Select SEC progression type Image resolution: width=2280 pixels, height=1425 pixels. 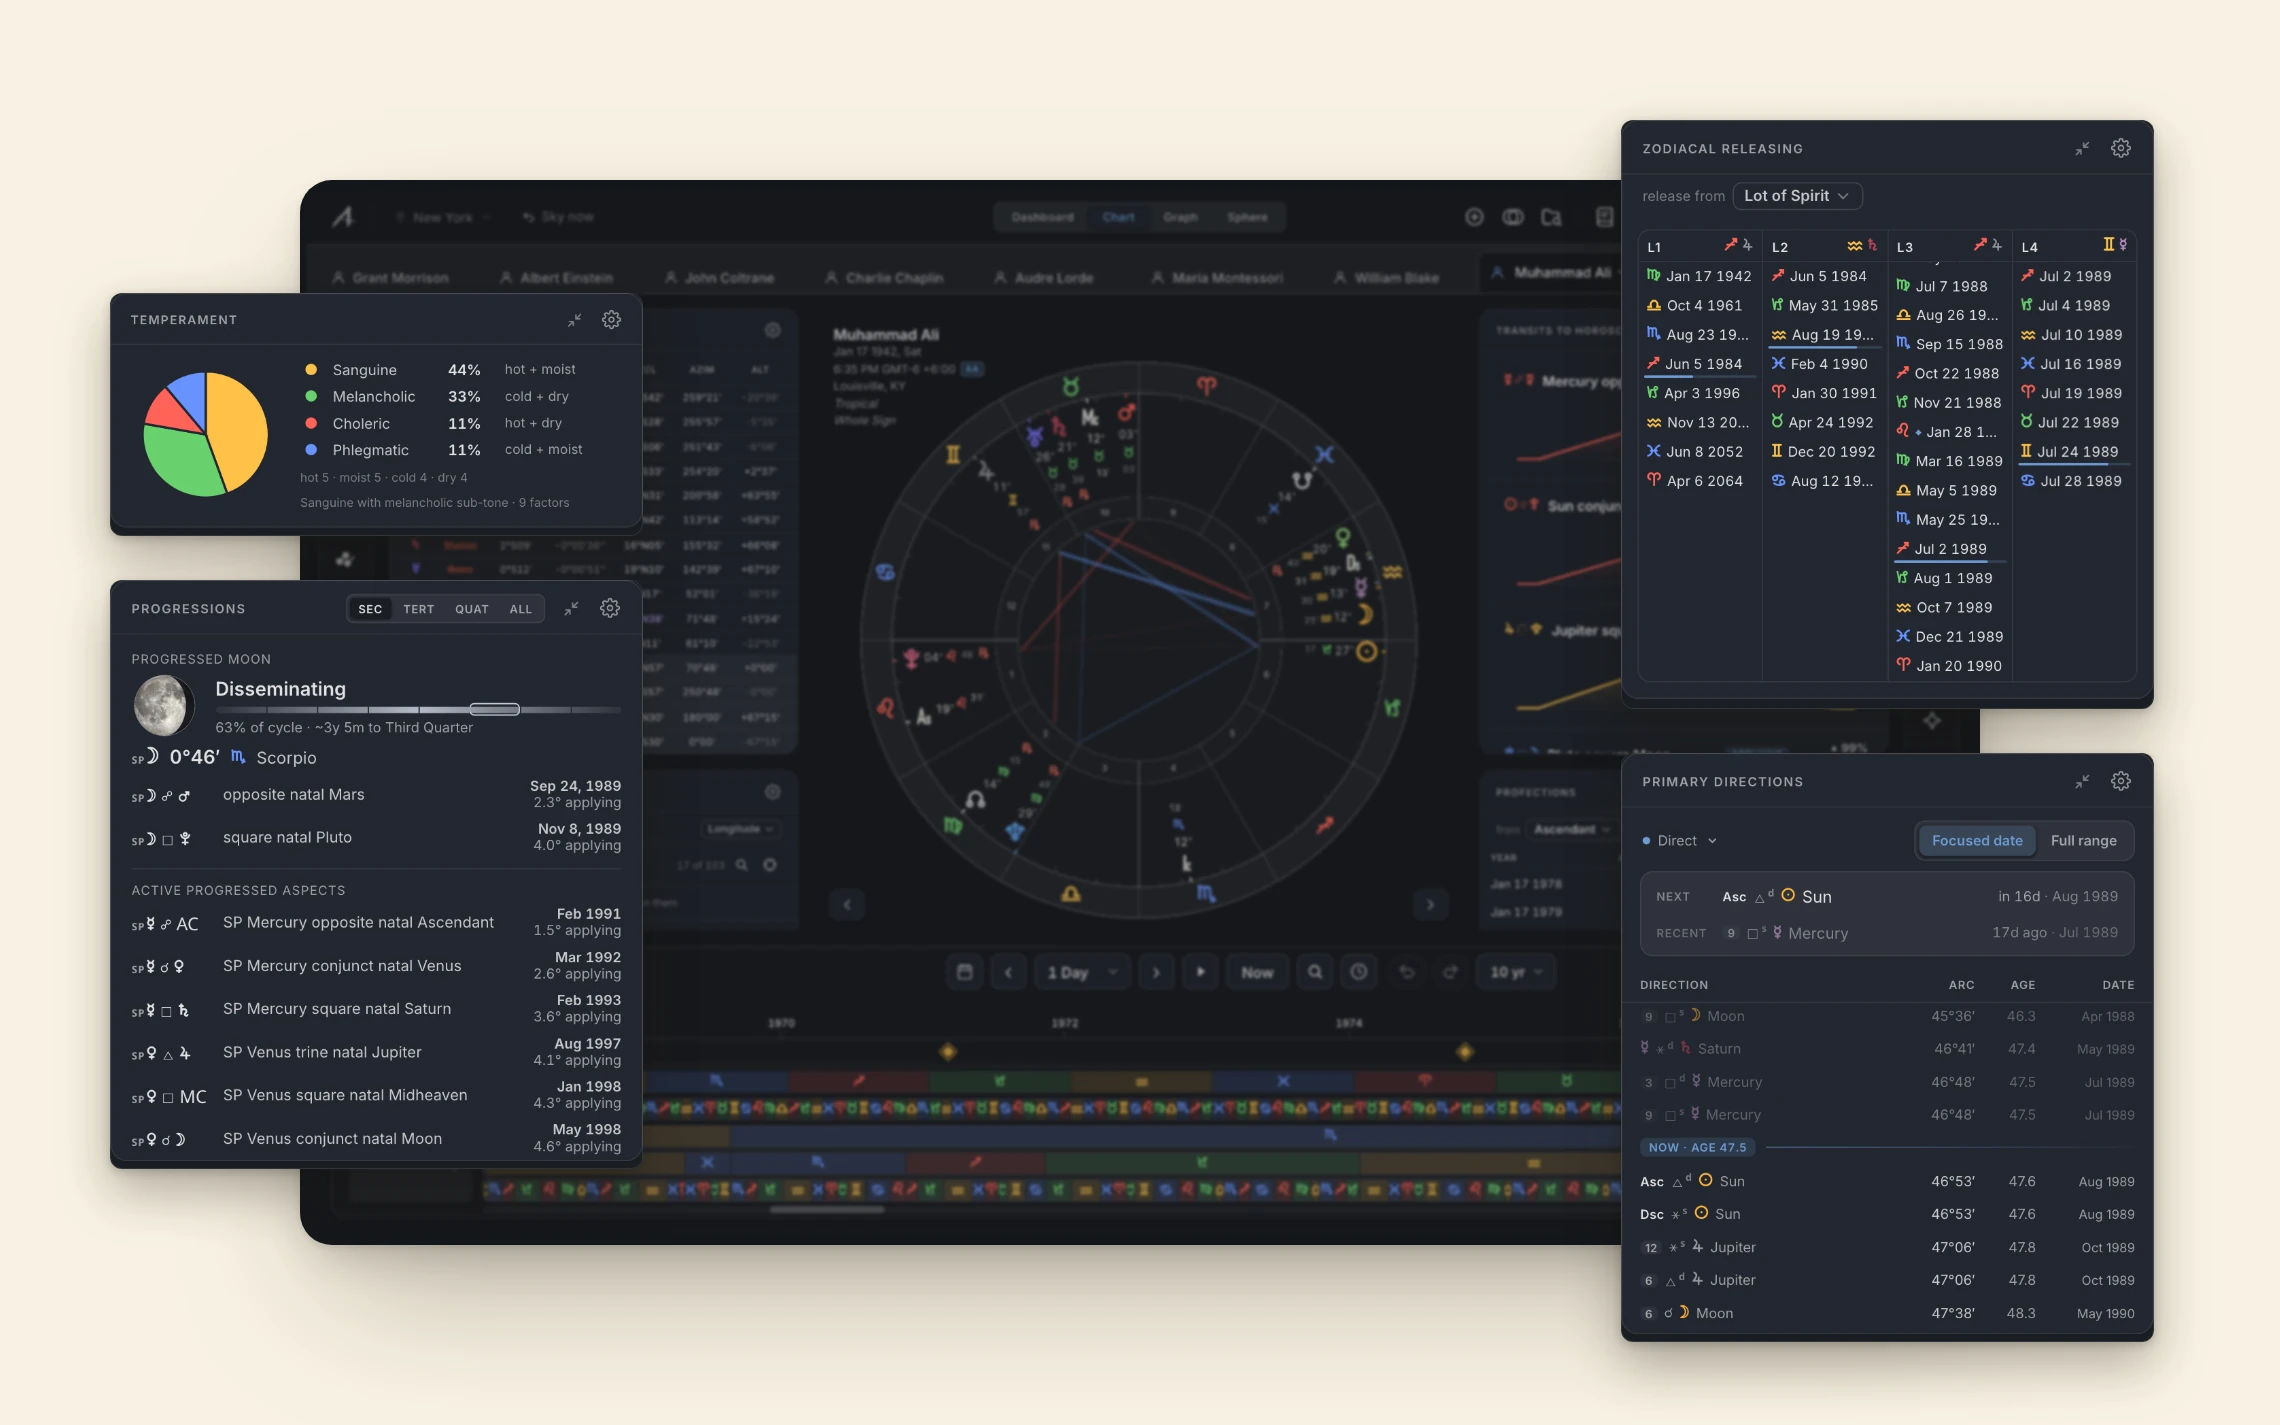[x=370, y=609]
